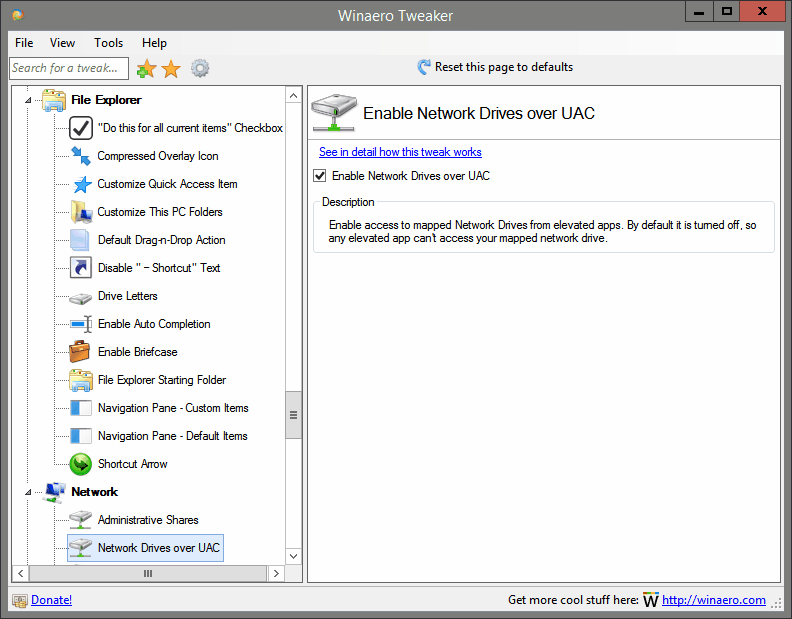Image resolution: width=792 pixels, height=619 pixels.
Task: Open settings via the gear icon
Action: [200, 68]
